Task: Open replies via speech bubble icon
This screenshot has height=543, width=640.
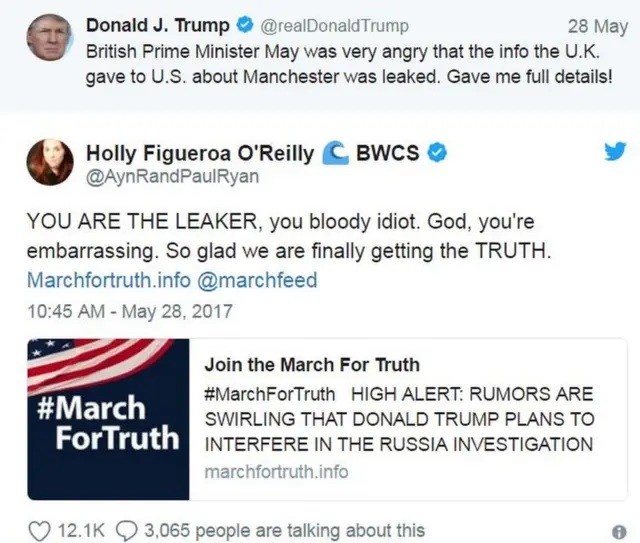Action: 130,530
